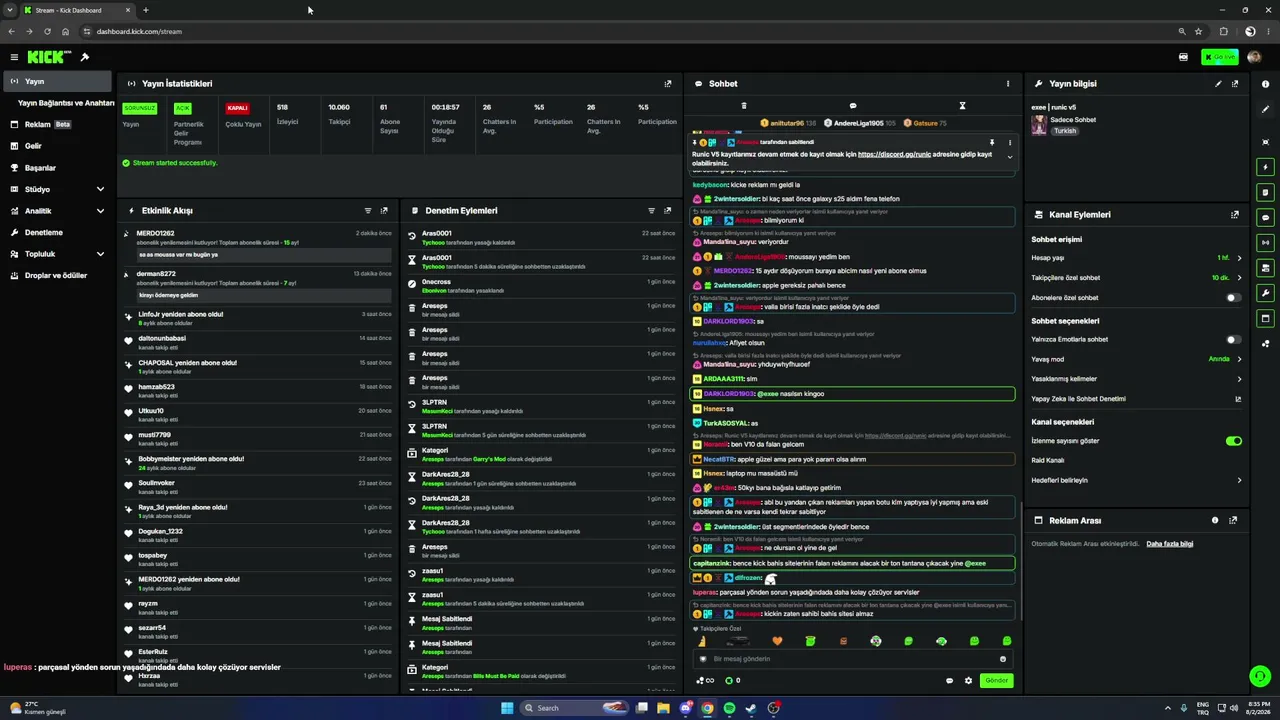This screenshot has width=1280, height=720.
Task: Disable İzlenme sayısını göster switch
Action: [x=1234, y=441]
